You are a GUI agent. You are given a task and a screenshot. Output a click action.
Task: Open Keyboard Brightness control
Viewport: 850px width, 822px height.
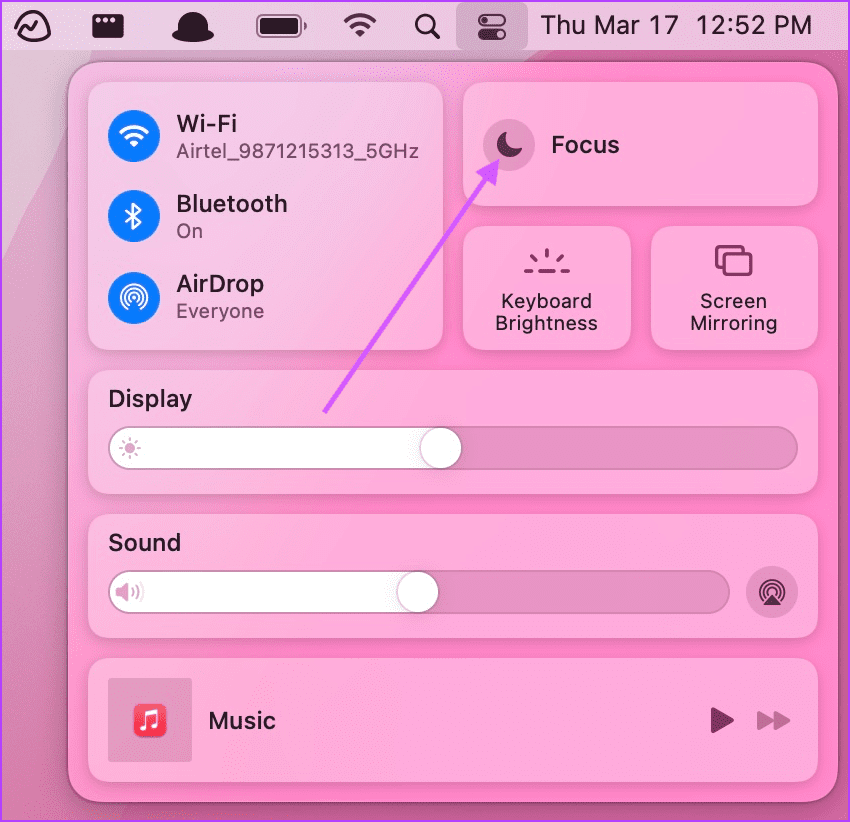546,288
